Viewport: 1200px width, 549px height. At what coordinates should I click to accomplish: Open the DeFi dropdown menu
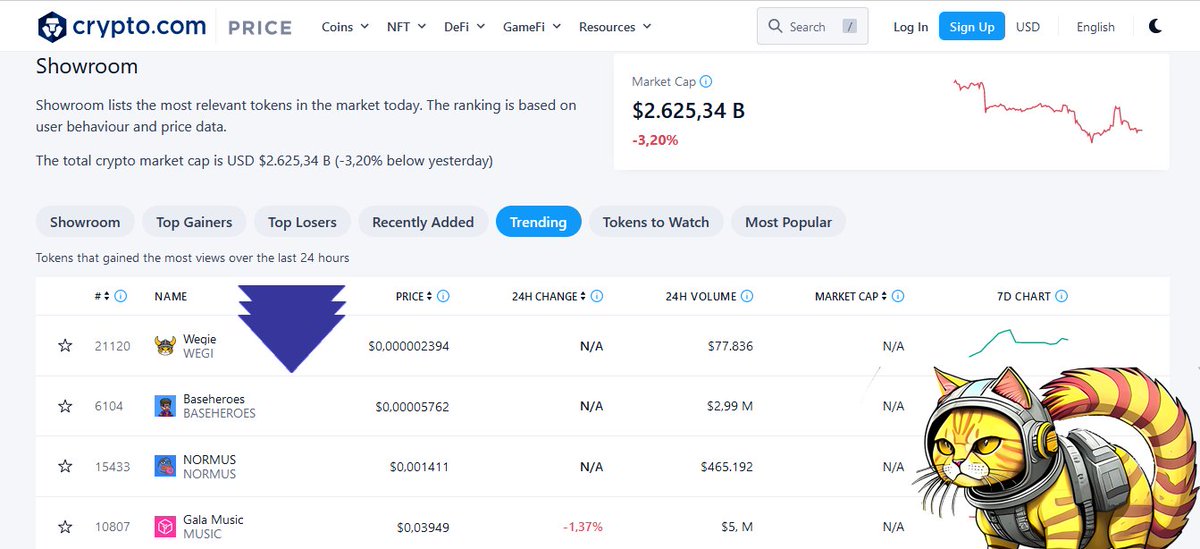[464, 27]
